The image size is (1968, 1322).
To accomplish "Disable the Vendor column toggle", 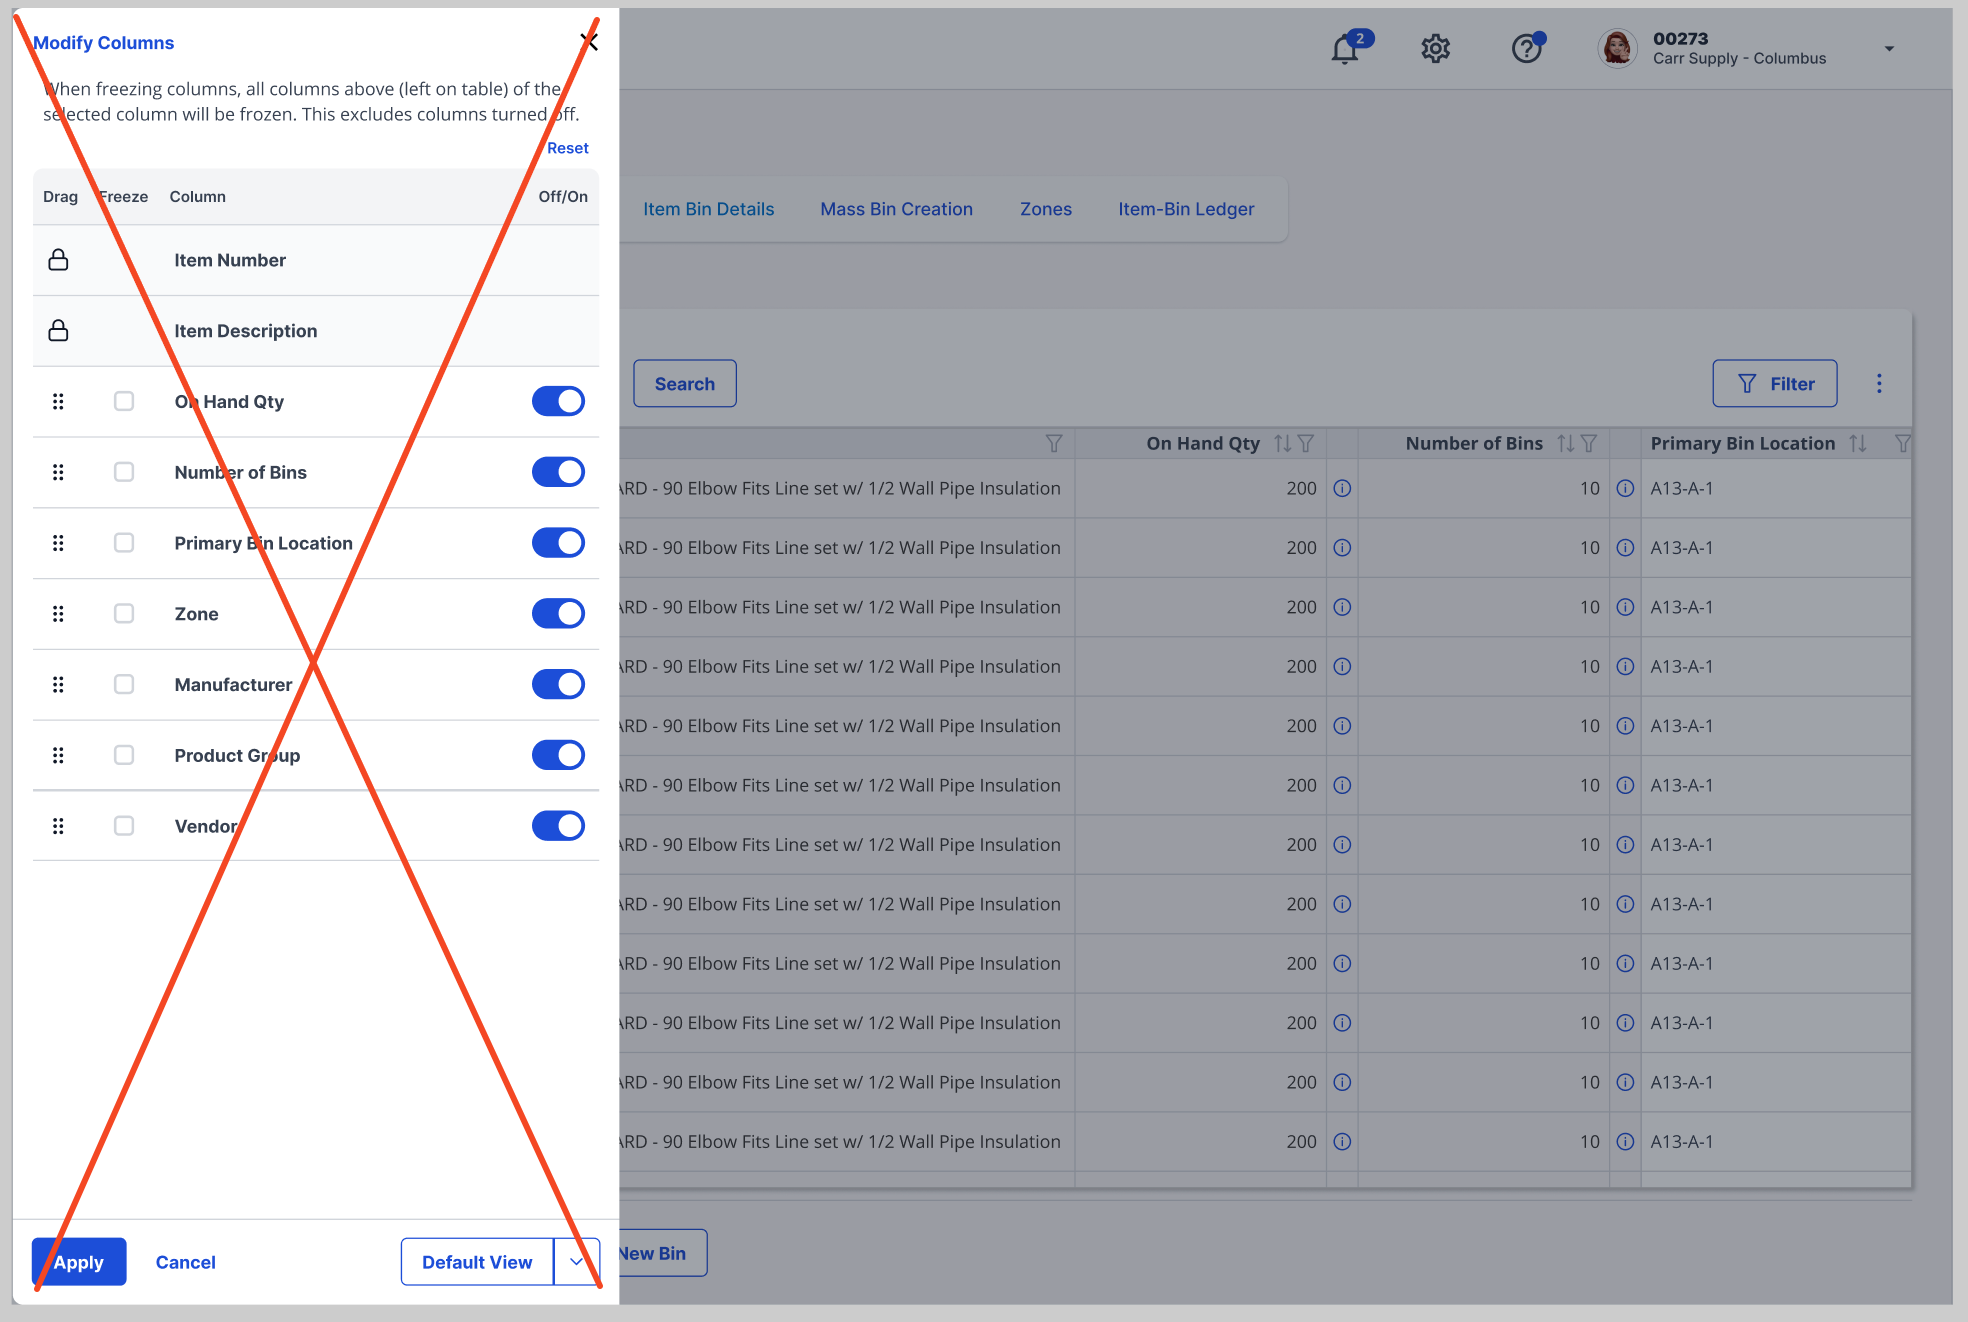I will coord(558,826).
